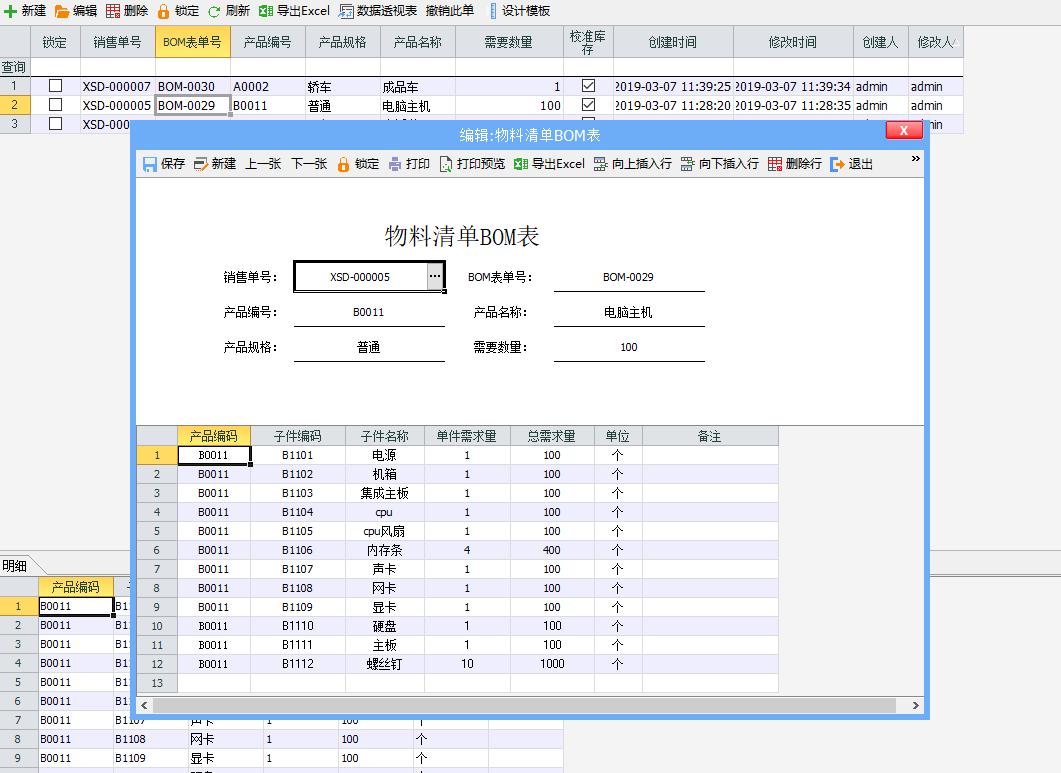
Task: Open the pivot table tool in main toolbar
Action: tap(347, 11)
